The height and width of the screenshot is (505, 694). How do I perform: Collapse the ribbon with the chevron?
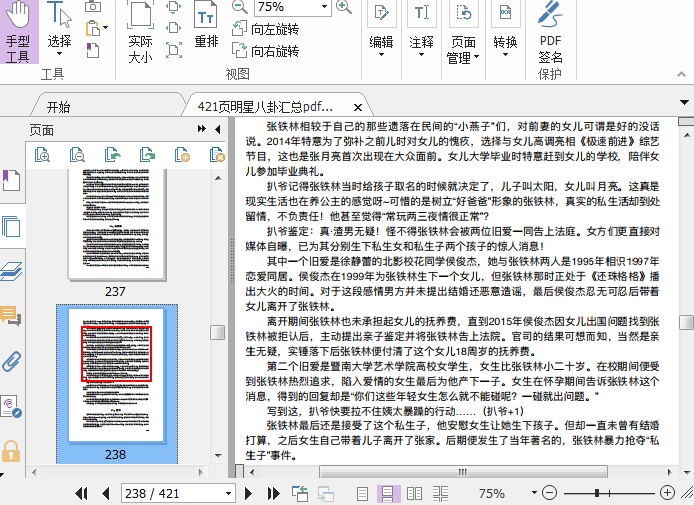pos(681,74)
